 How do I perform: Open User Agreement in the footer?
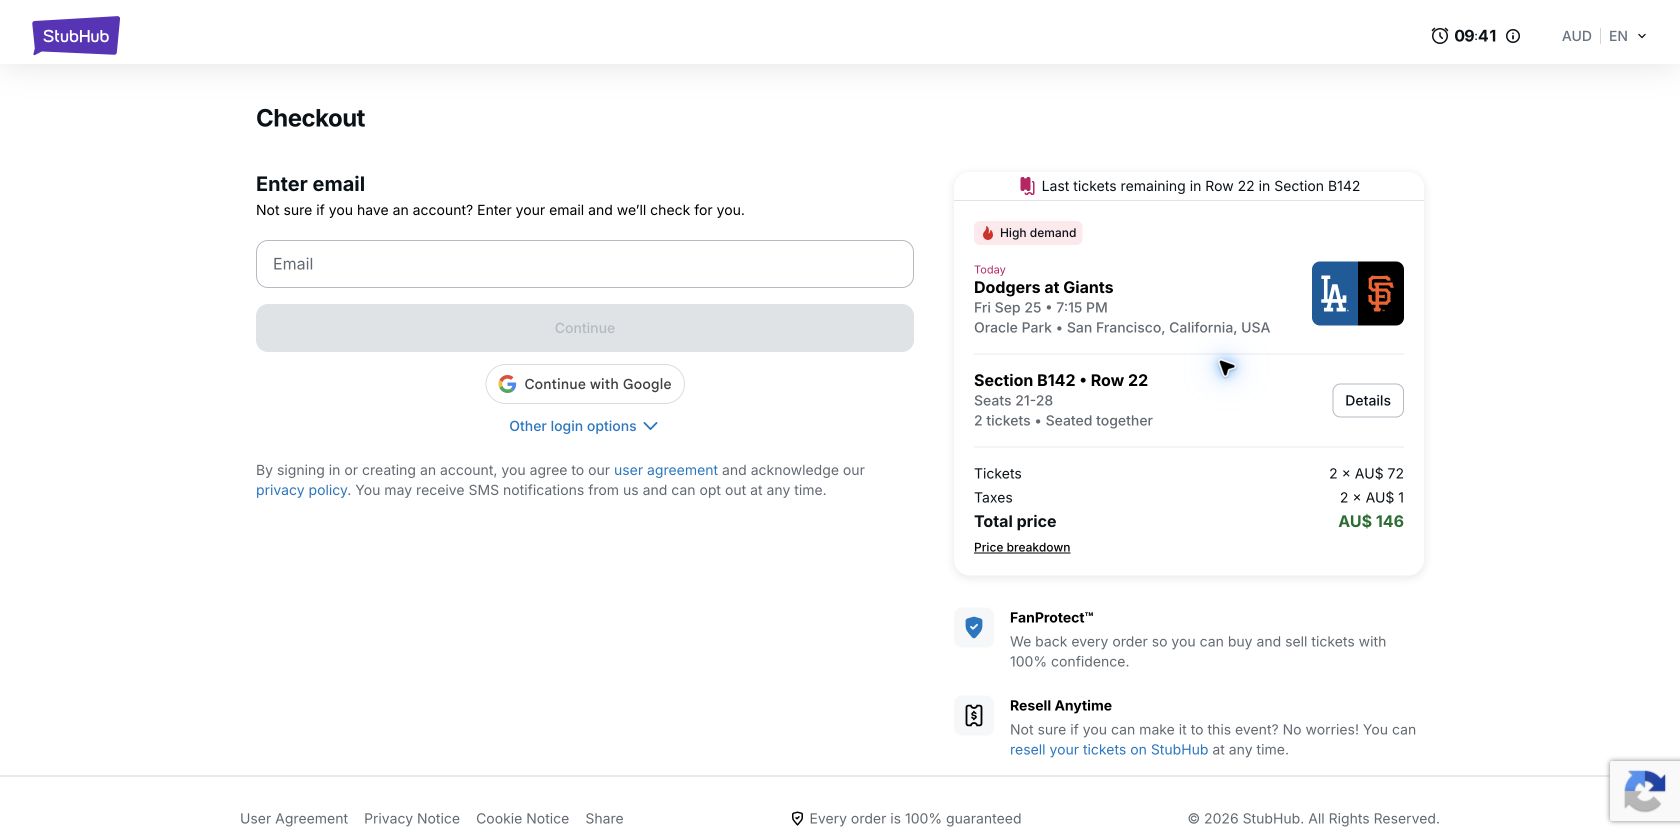click(294, 819)
